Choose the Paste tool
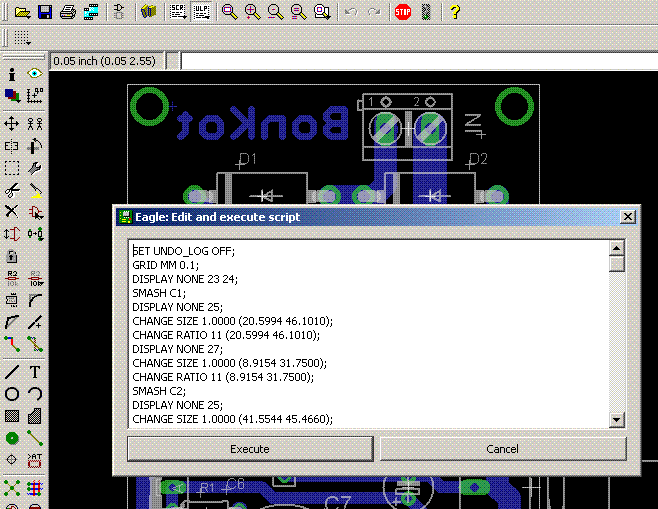Image resolution: width=658 pixels, height=509 pixels. tap(35, 190)
